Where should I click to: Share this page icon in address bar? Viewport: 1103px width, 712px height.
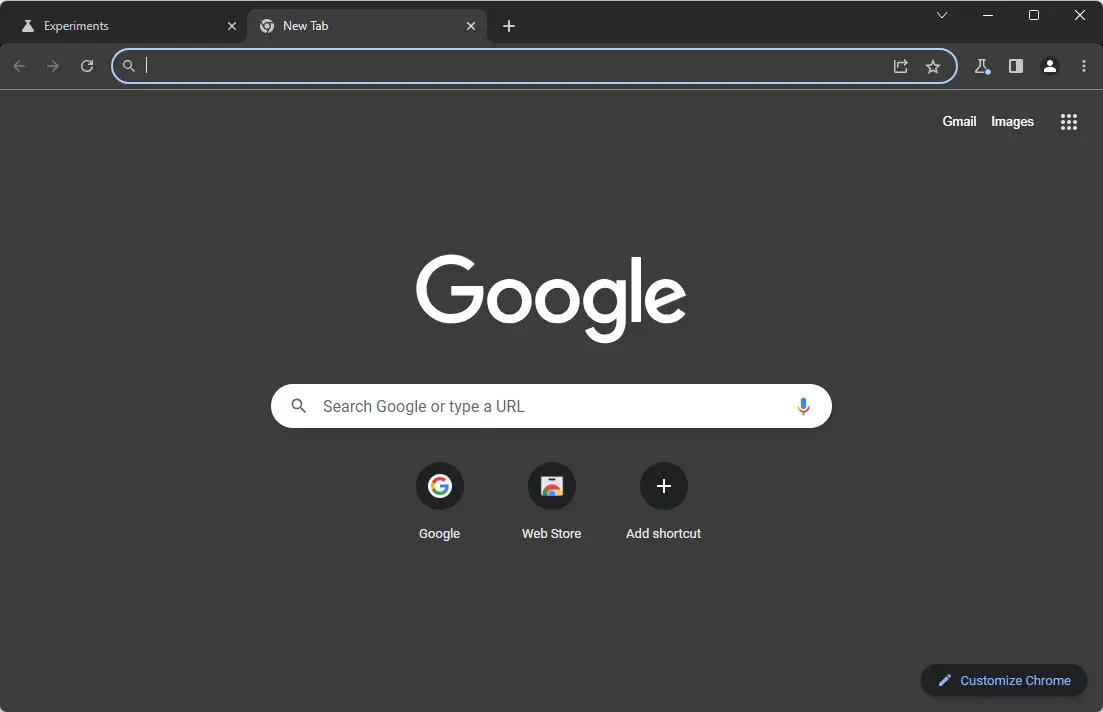pos(900,66)
